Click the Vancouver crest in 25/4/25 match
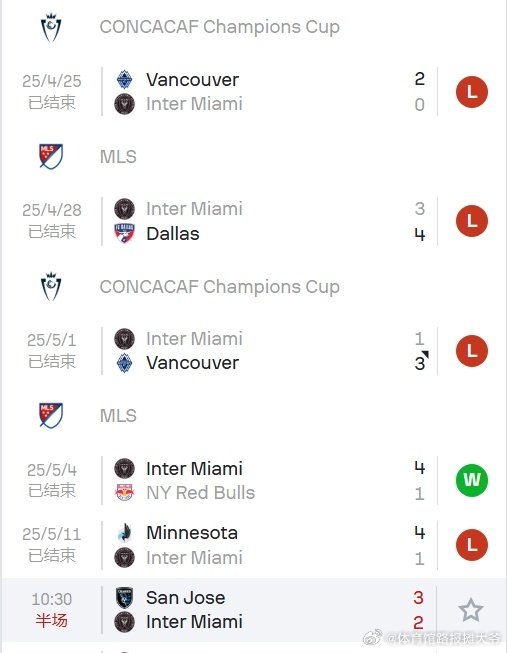This screenshot has height=653, width=507. point(124,80)
